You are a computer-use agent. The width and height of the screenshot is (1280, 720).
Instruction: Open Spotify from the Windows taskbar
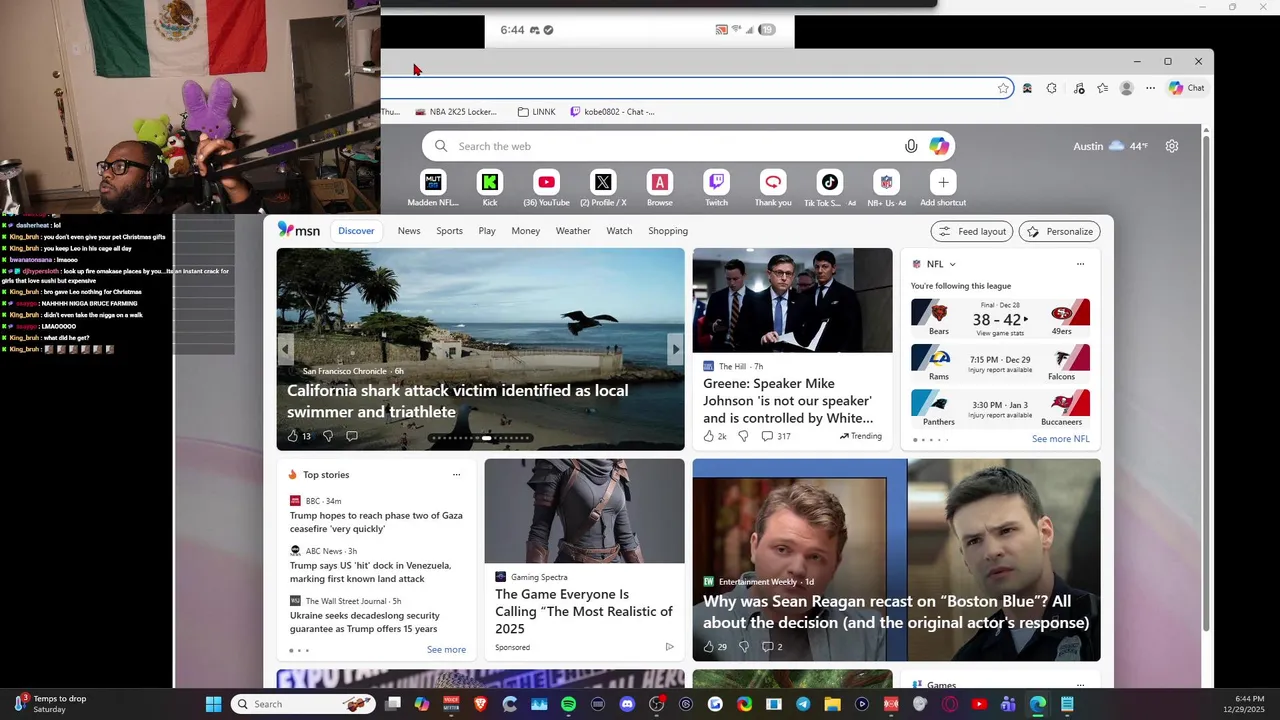pyautogui.click(x=569, y=704)
